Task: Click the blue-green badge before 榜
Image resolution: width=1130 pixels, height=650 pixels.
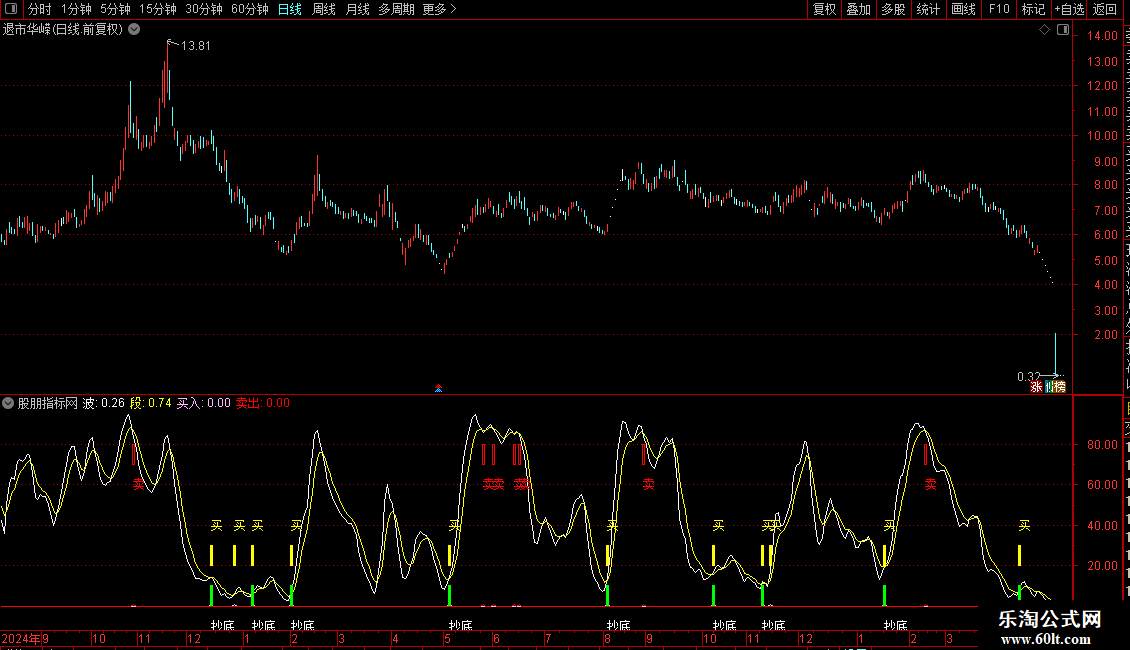Action: 1049,387
